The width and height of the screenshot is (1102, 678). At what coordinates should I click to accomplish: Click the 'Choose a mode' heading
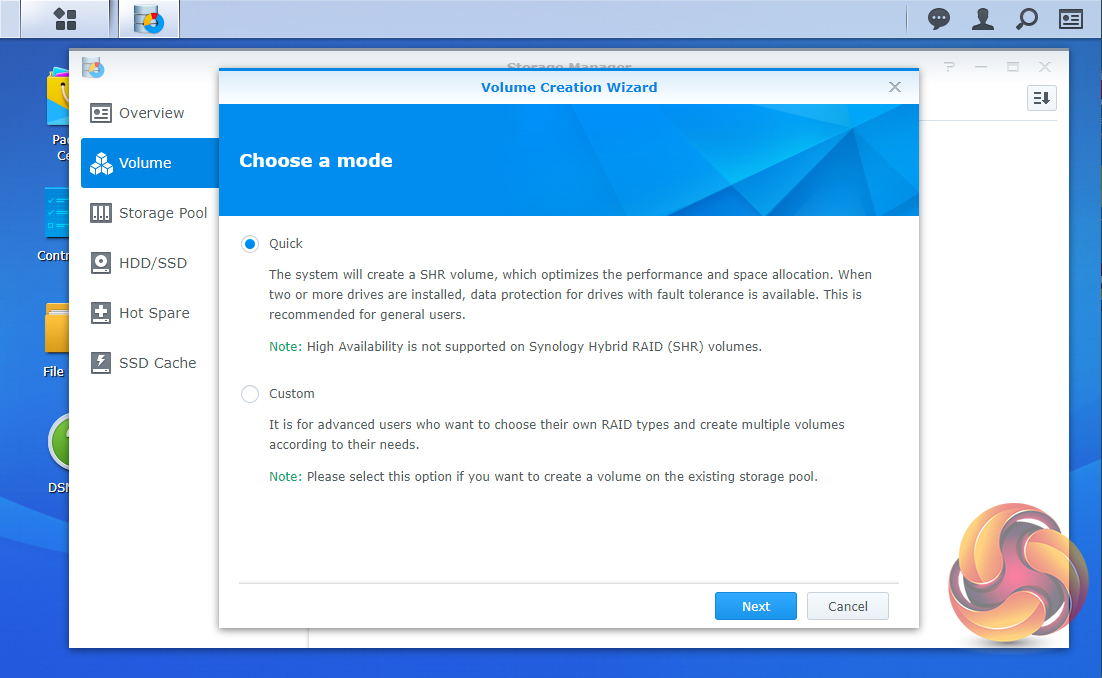click(x=316, y=161)
